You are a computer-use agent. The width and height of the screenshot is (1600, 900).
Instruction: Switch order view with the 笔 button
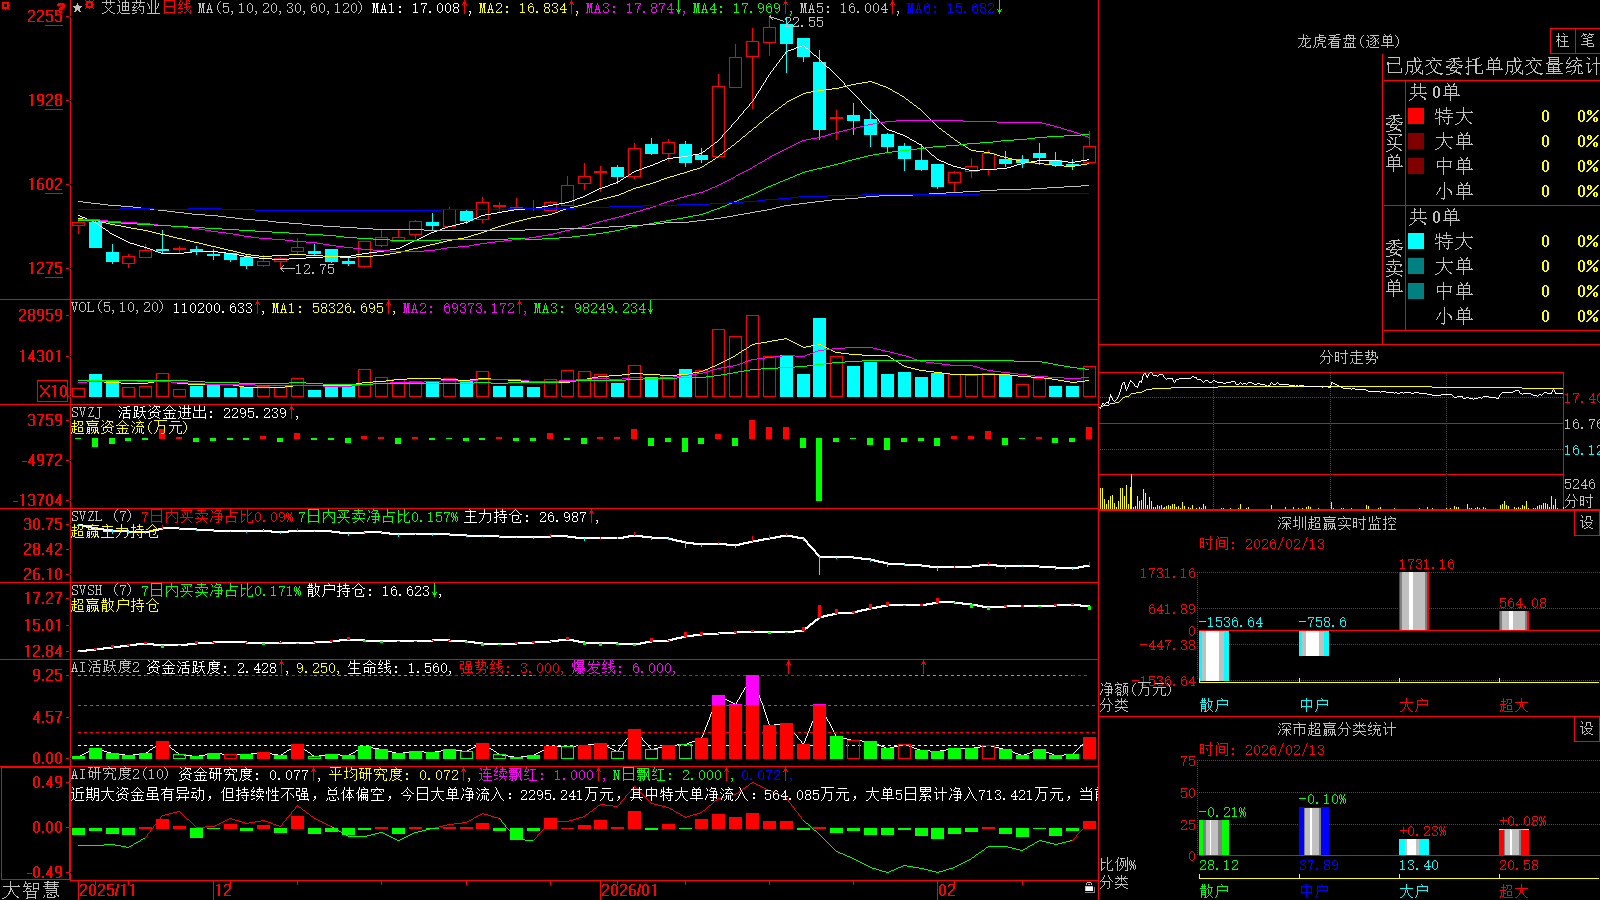point(1587,40)
